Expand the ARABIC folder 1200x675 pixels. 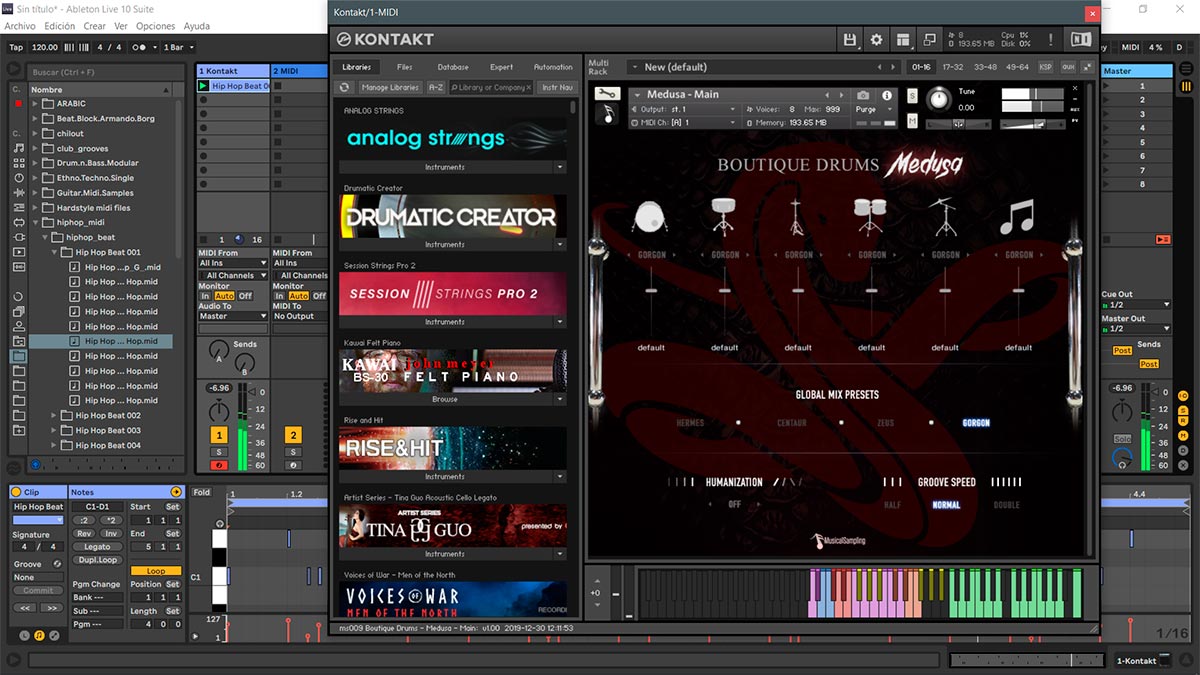(35, 104)
